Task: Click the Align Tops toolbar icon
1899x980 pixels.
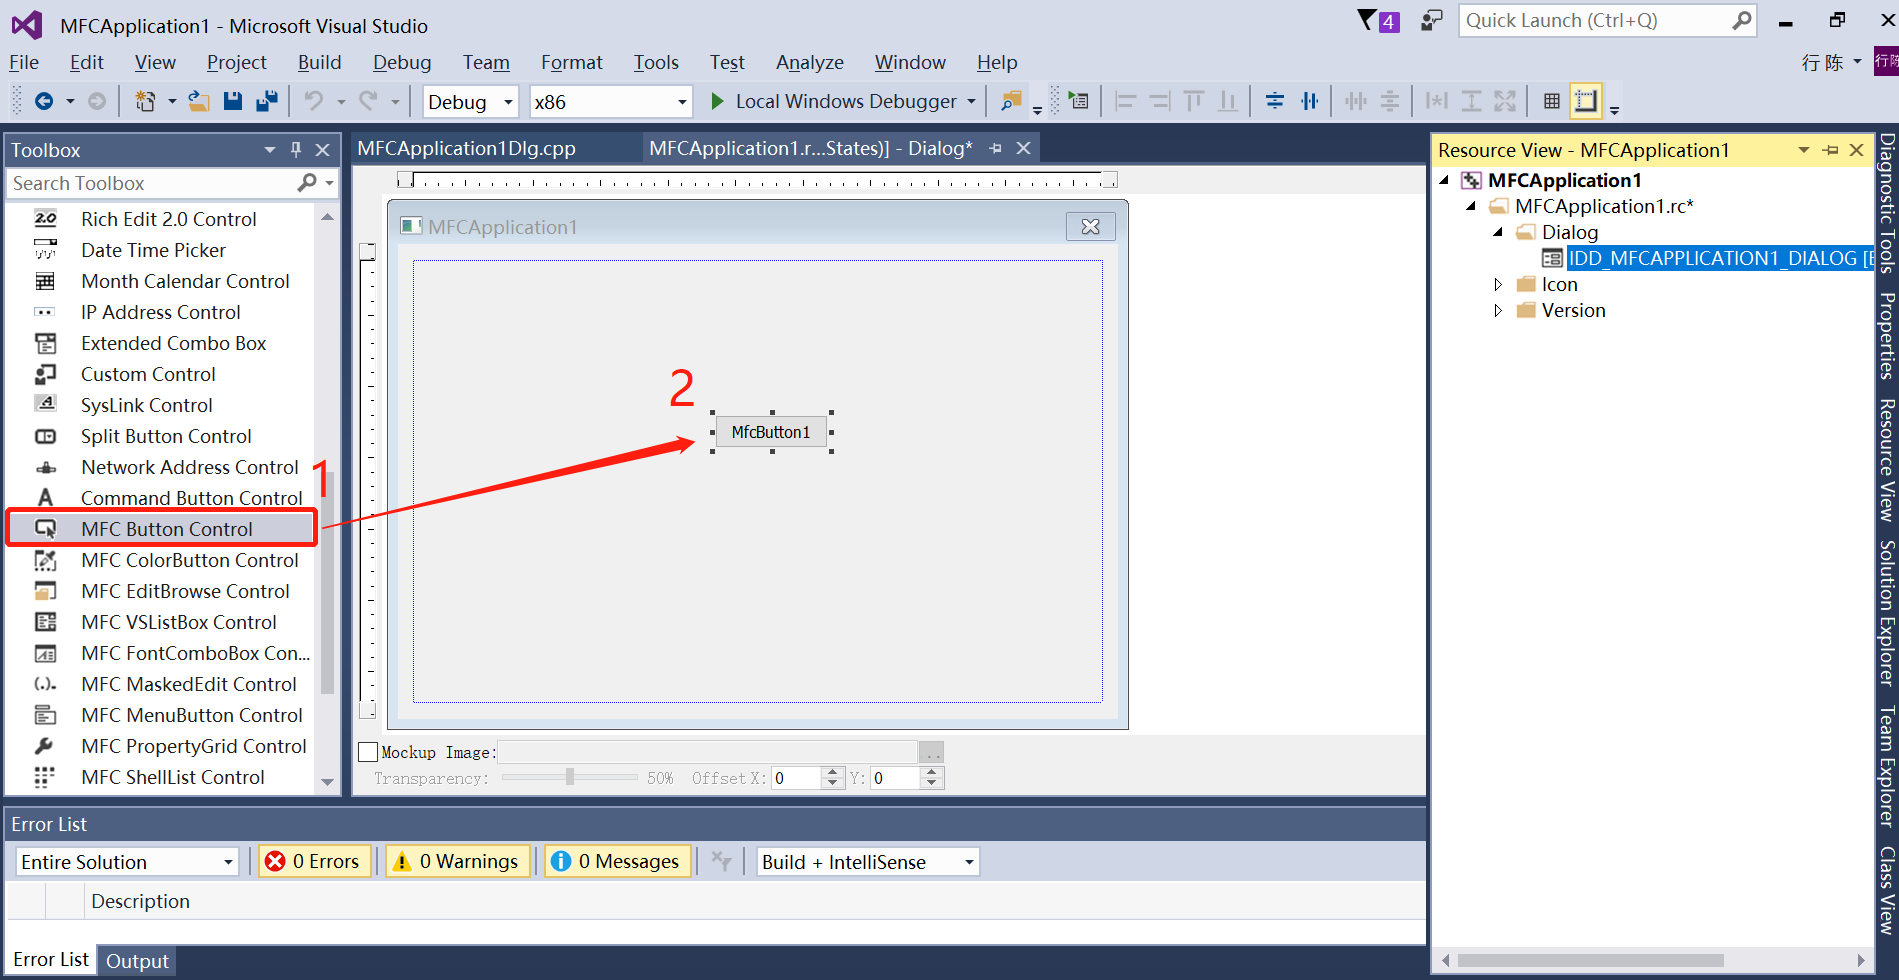Action: 1194,101
